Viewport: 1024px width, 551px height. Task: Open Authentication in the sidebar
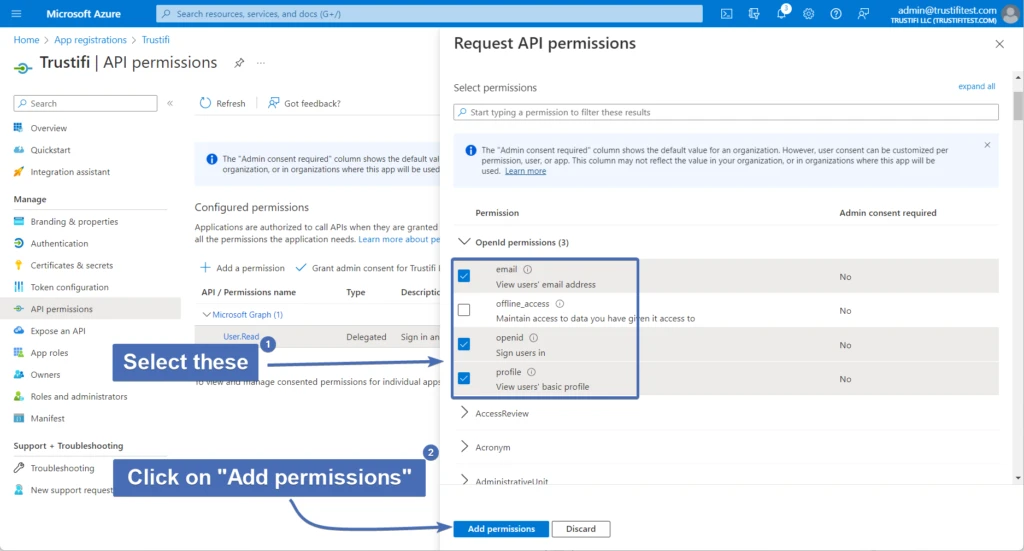point(59,244)
